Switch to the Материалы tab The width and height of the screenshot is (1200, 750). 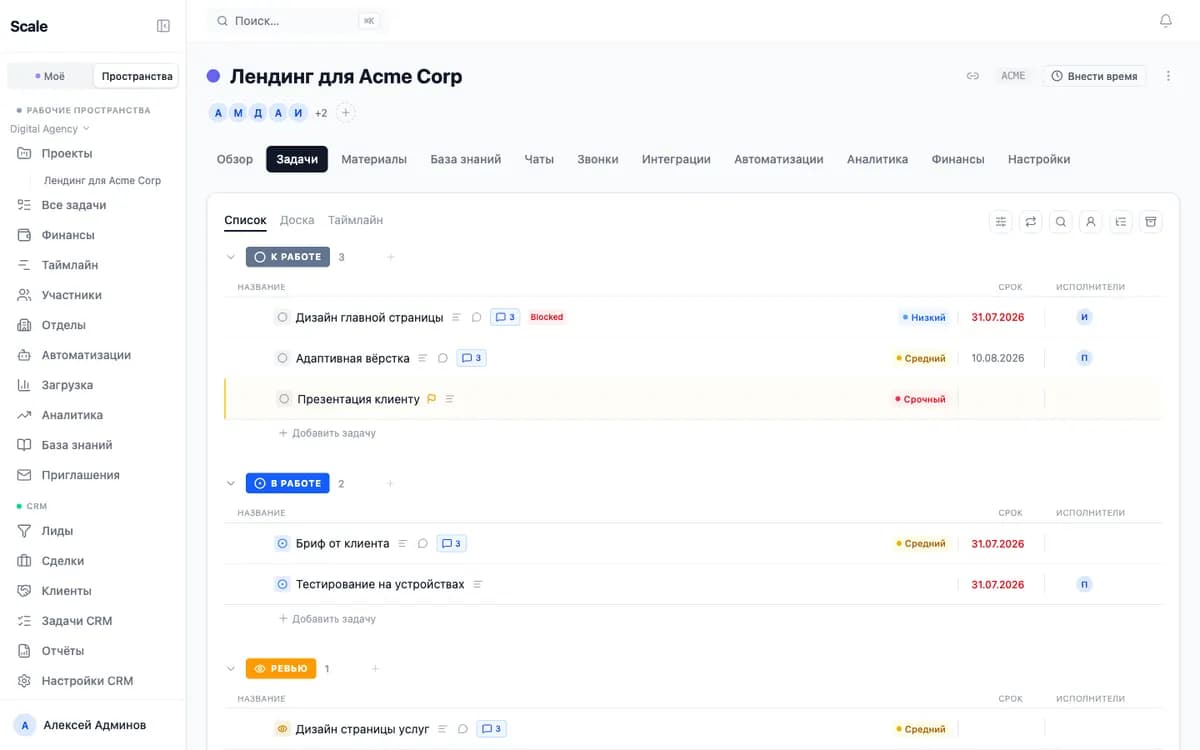pos(374,159)
